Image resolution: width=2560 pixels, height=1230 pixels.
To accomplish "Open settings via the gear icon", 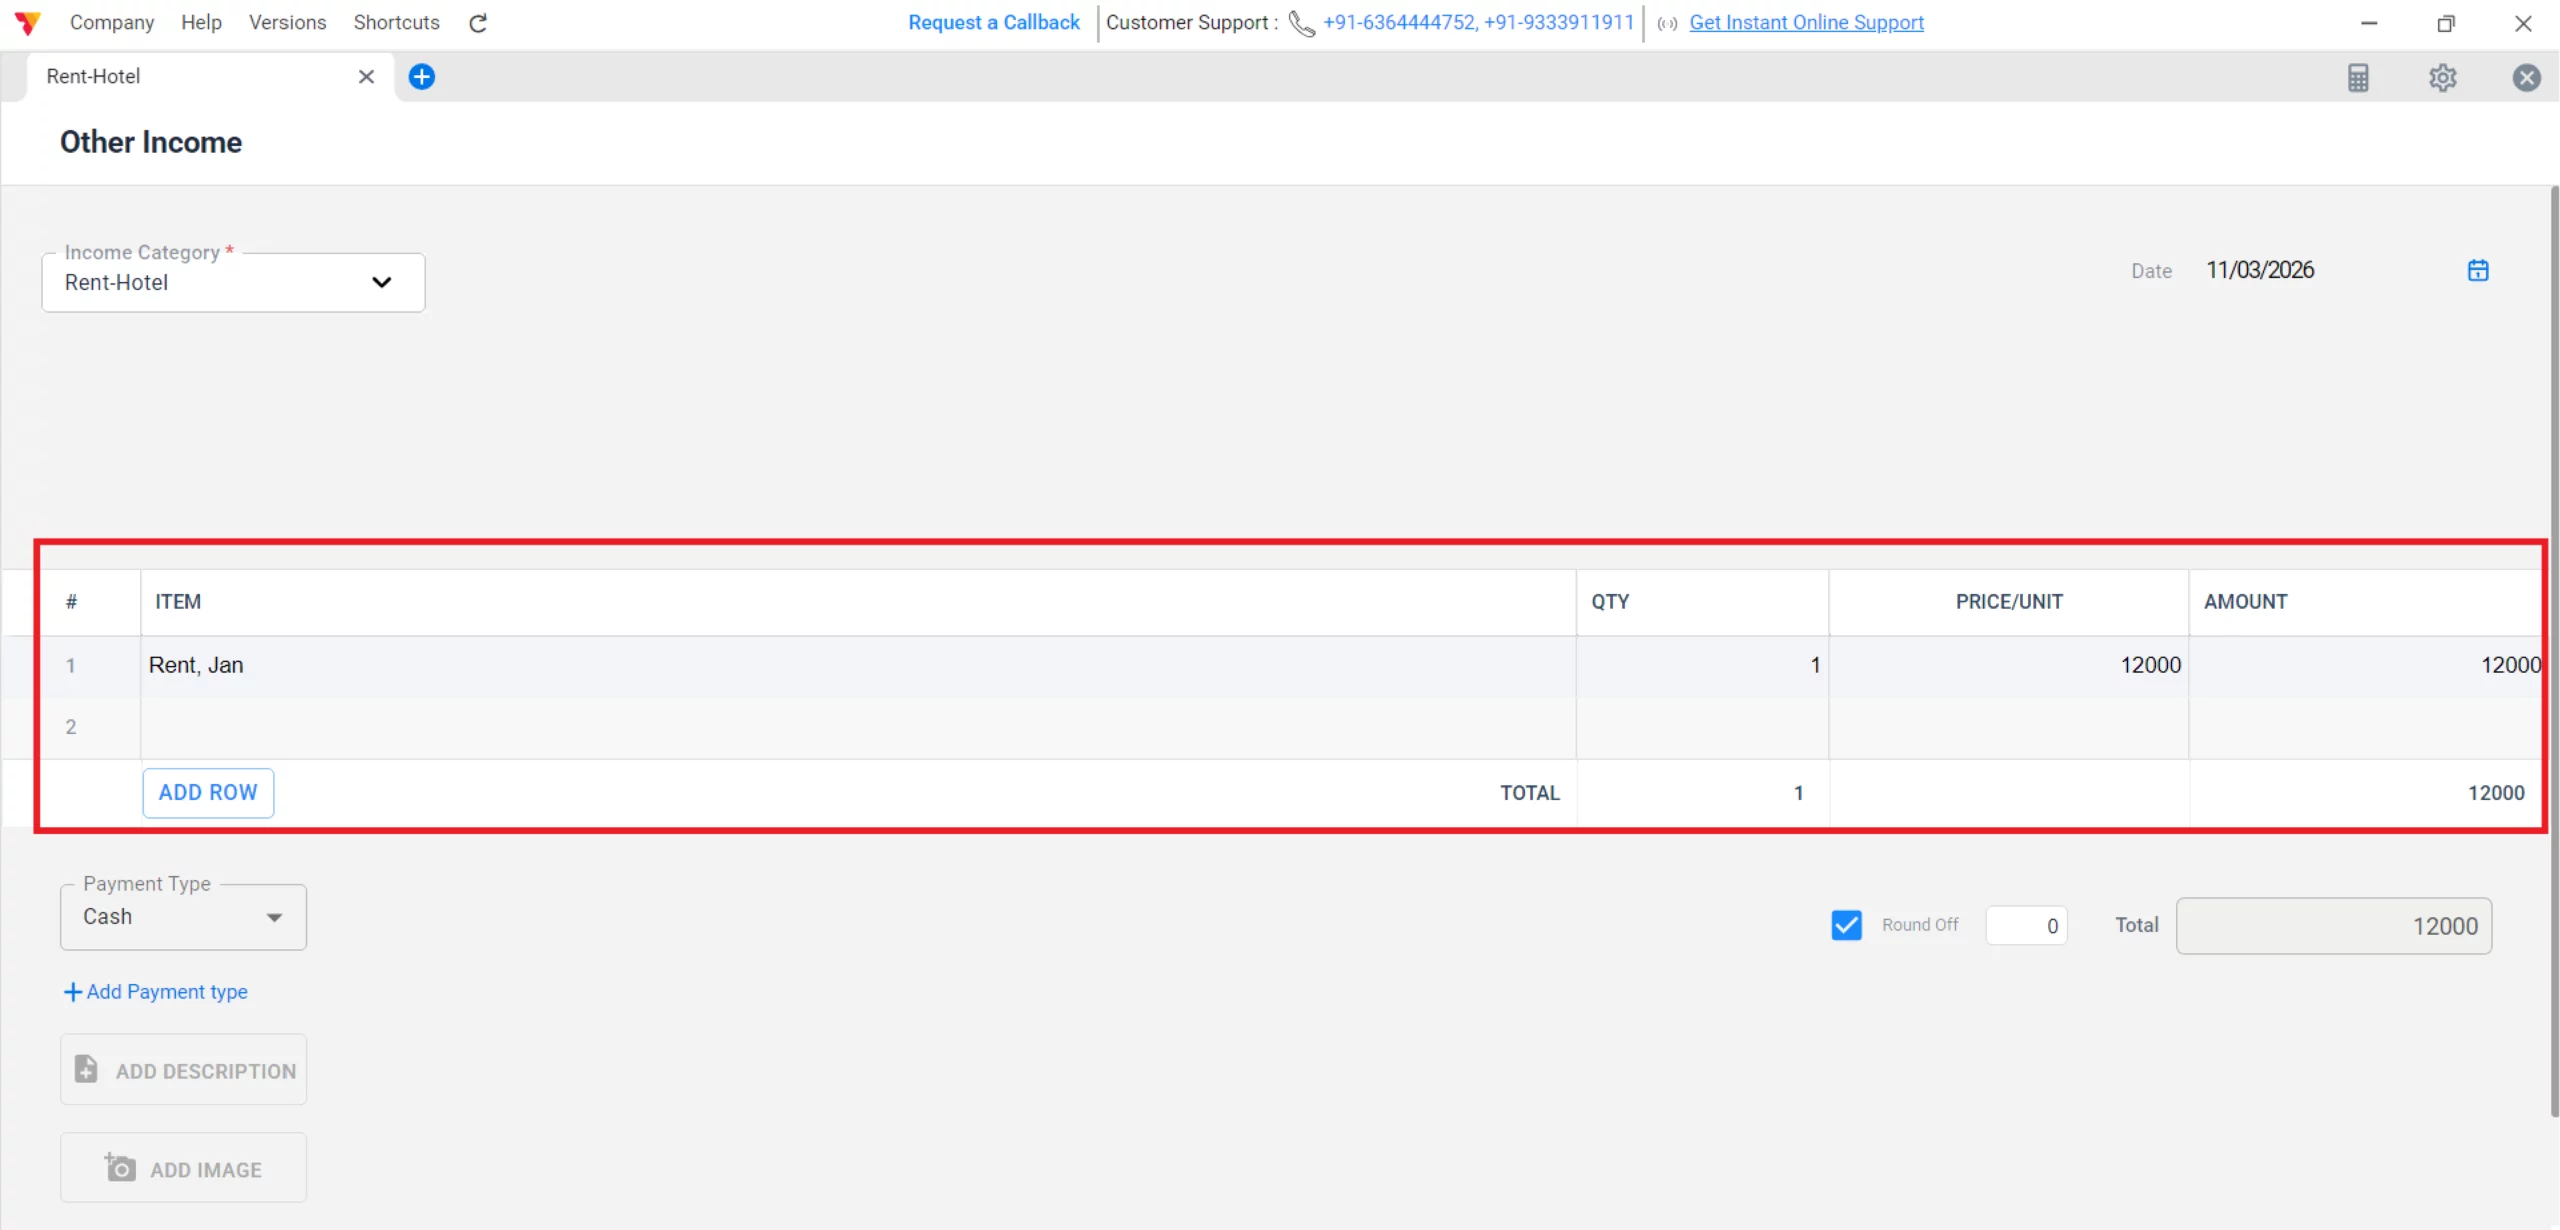I will [2443, 78].
